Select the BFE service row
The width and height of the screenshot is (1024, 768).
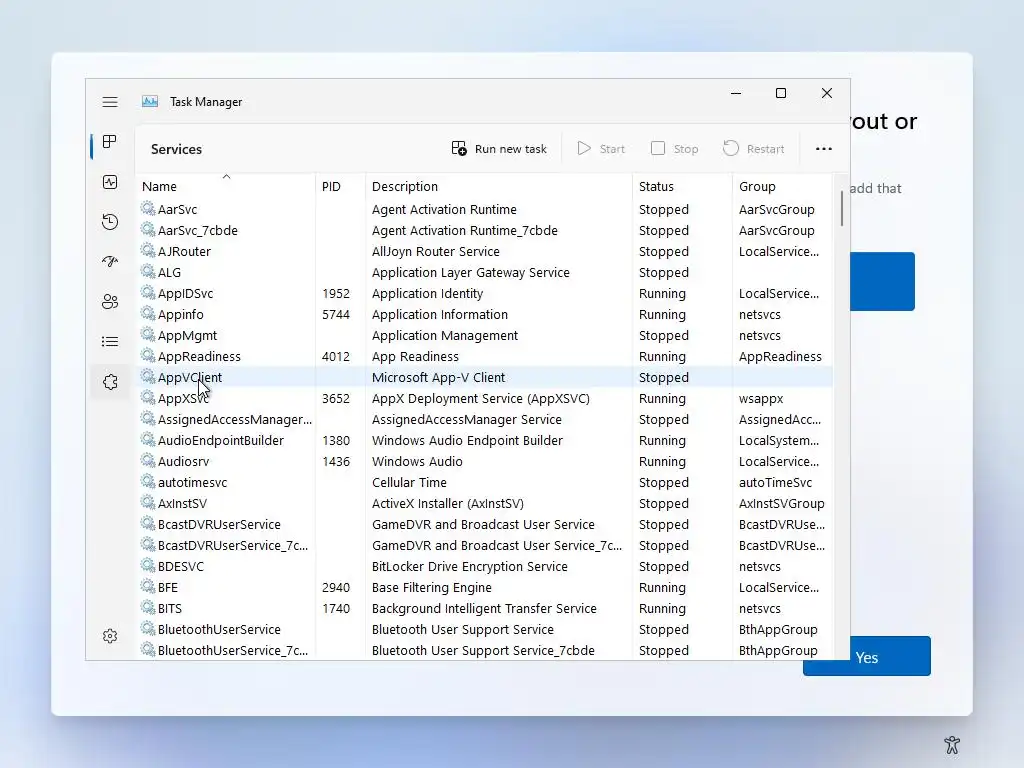pos(485,588)
